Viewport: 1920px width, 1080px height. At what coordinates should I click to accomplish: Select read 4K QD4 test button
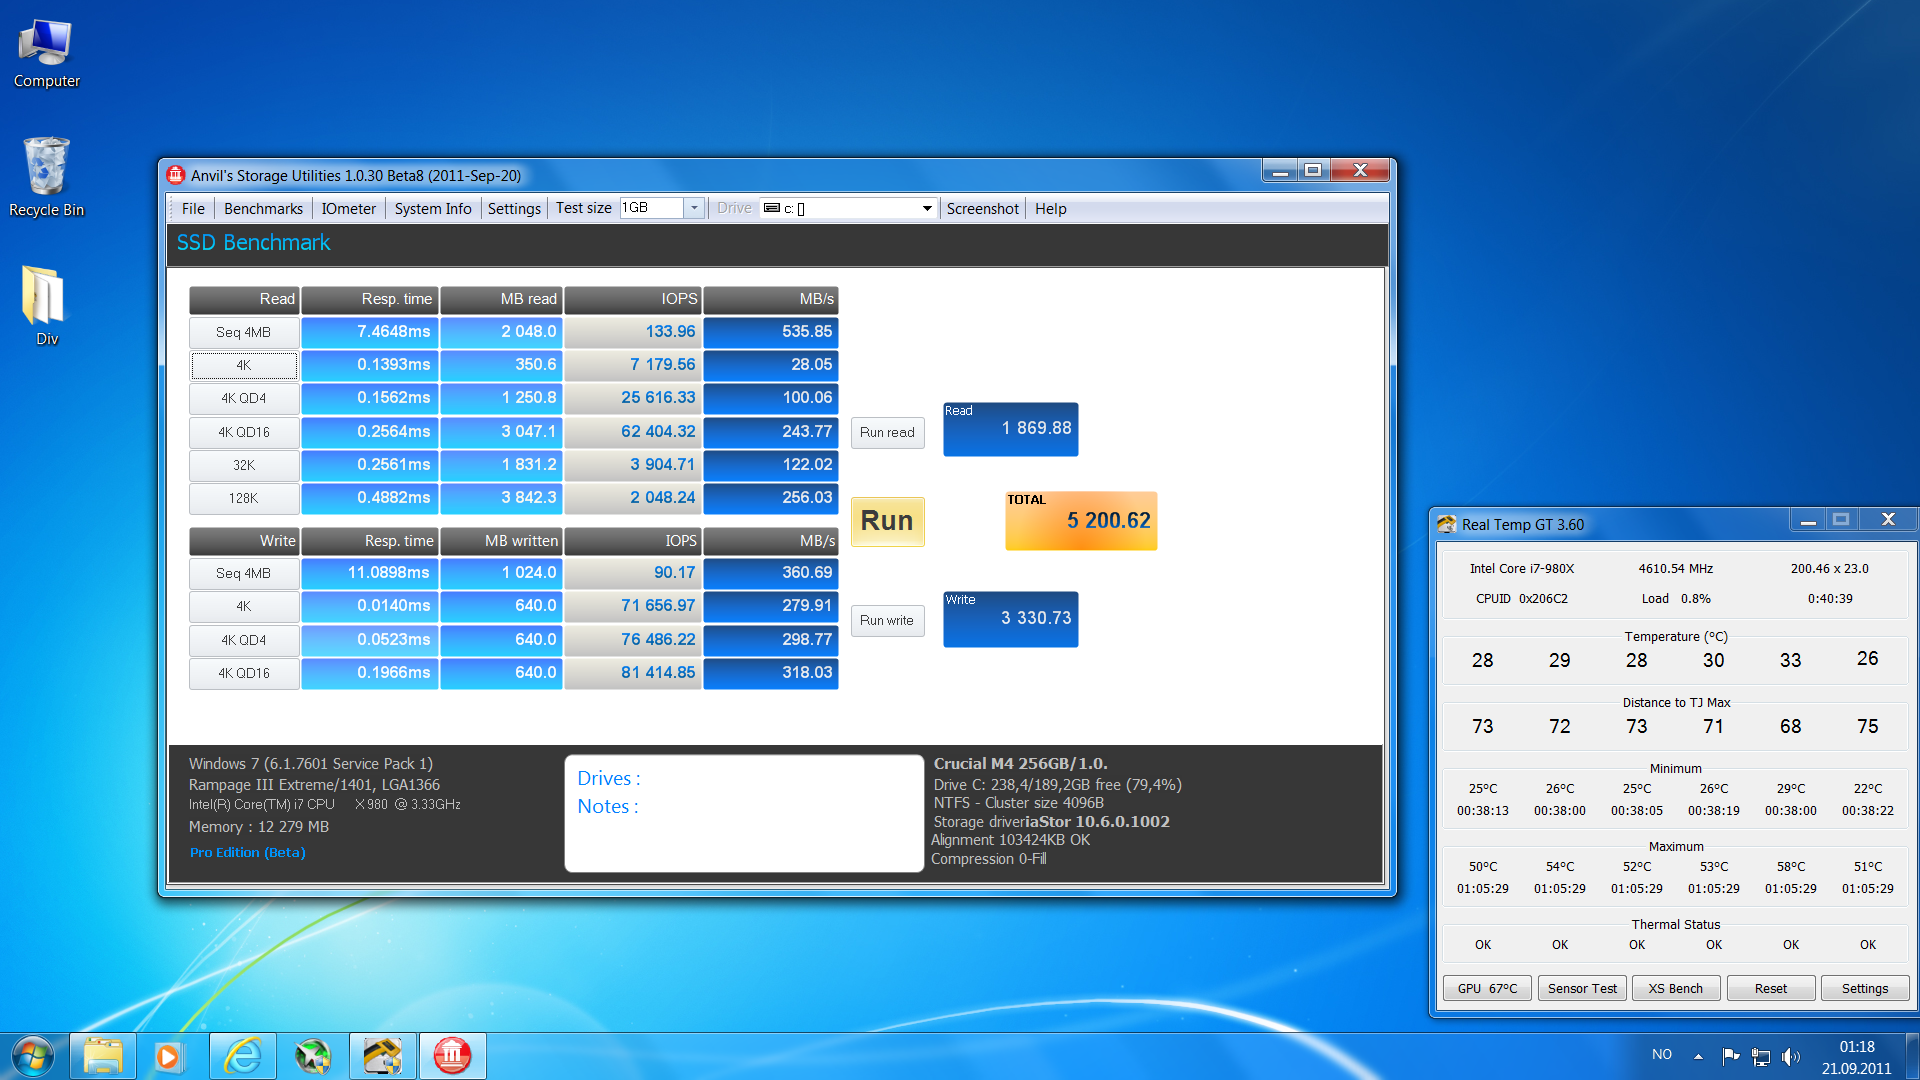(244, 398)
